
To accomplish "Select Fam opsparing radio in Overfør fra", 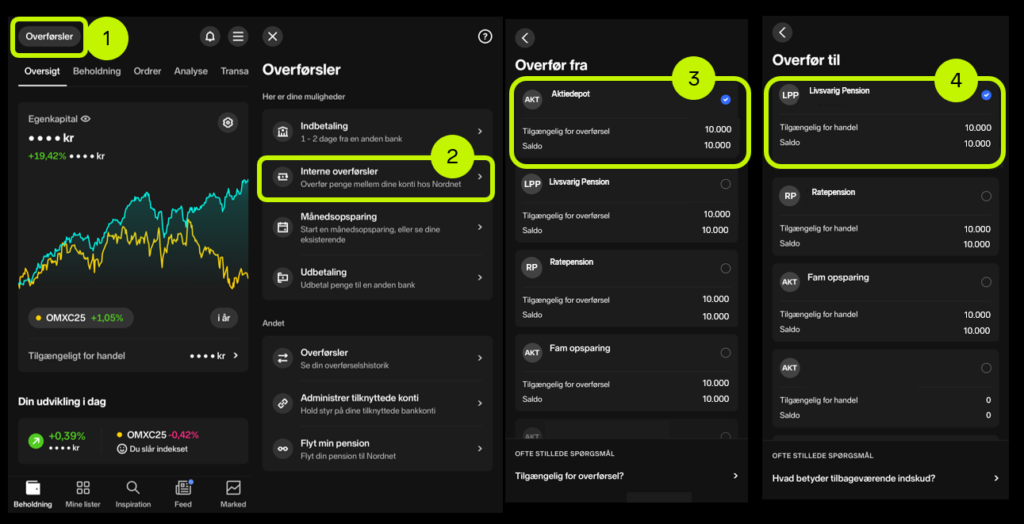I will tap(726, 353).
